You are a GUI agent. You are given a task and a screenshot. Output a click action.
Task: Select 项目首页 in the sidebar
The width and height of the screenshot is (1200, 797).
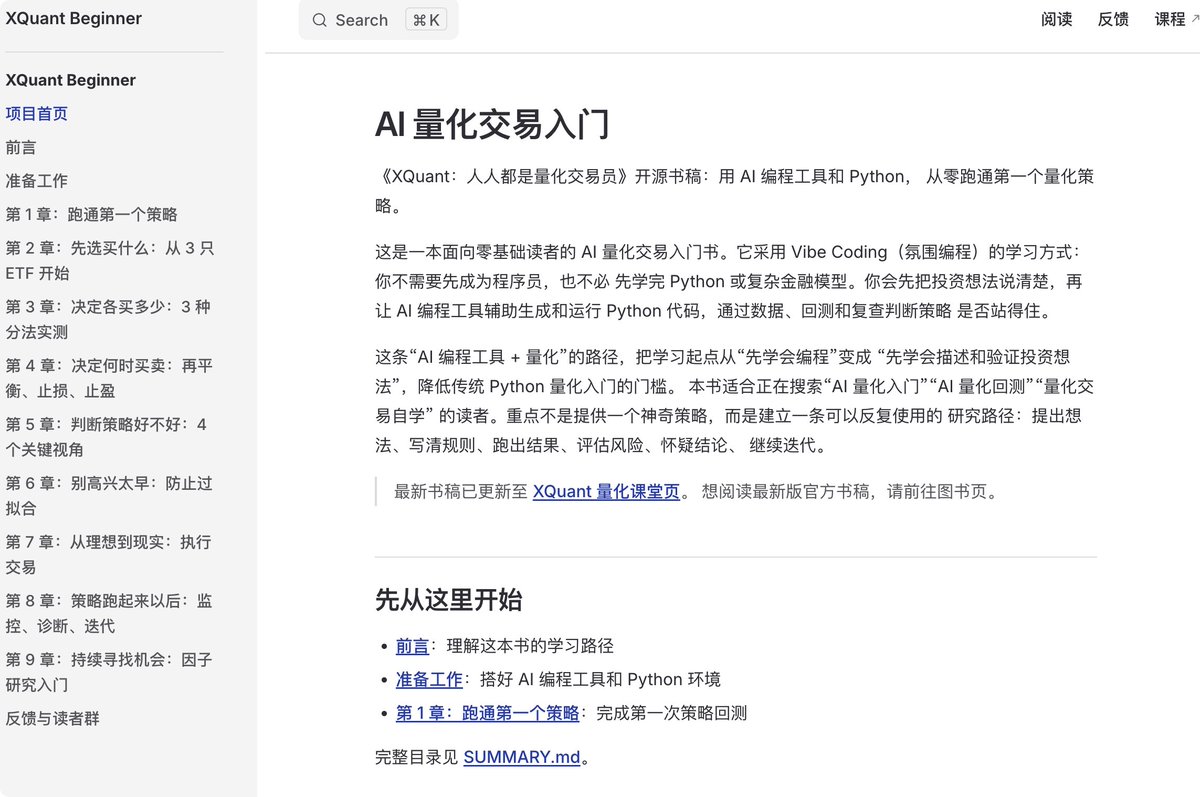click(37, 114)
